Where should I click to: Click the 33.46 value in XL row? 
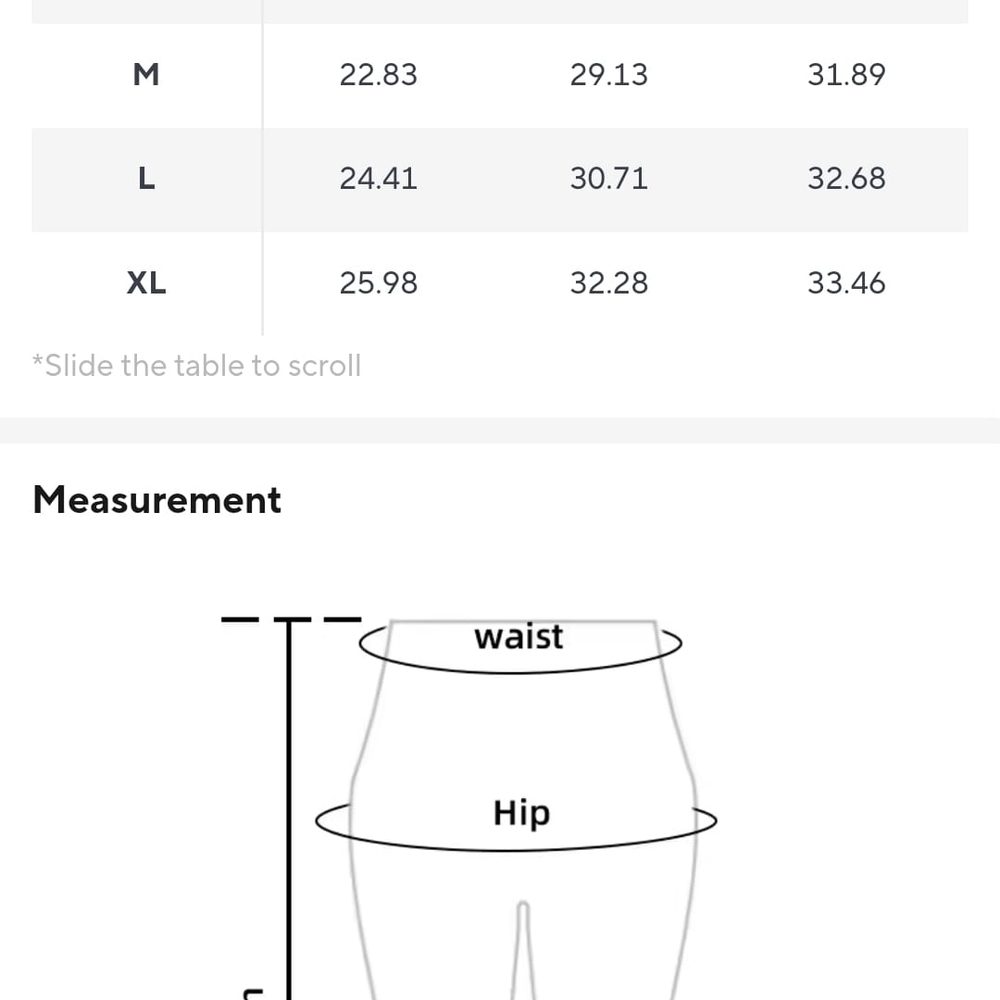point(846,283)
